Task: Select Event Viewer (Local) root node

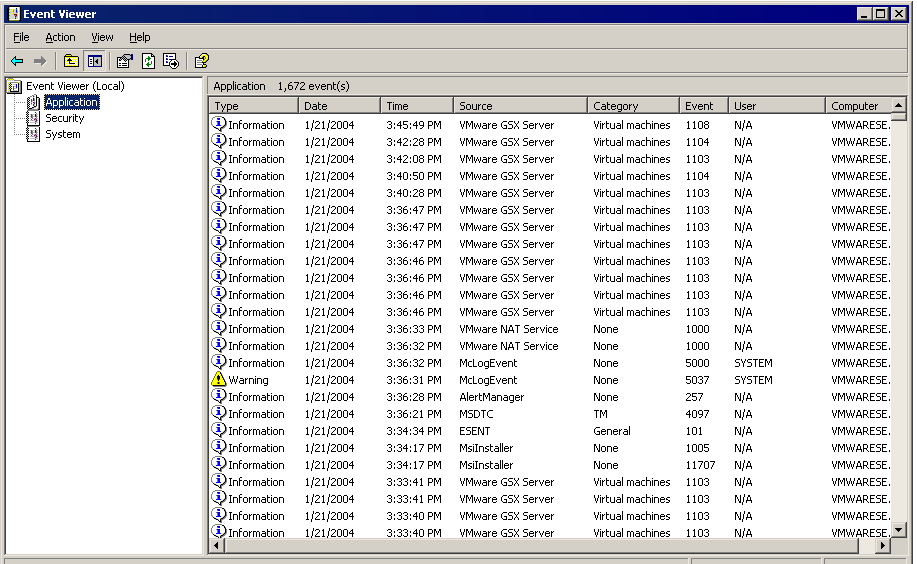Action: 75,86
